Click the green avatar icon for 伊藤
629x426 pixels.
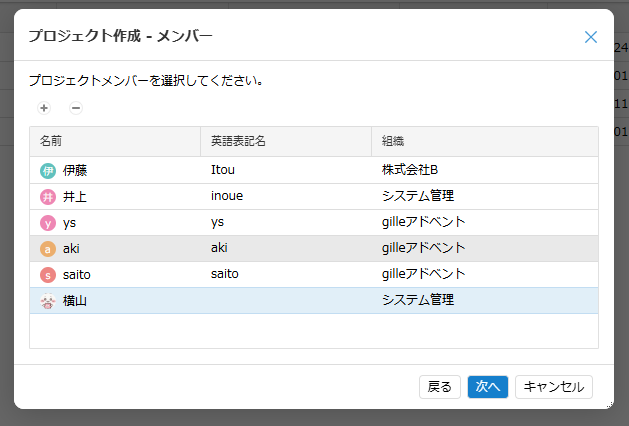[48, 171]
